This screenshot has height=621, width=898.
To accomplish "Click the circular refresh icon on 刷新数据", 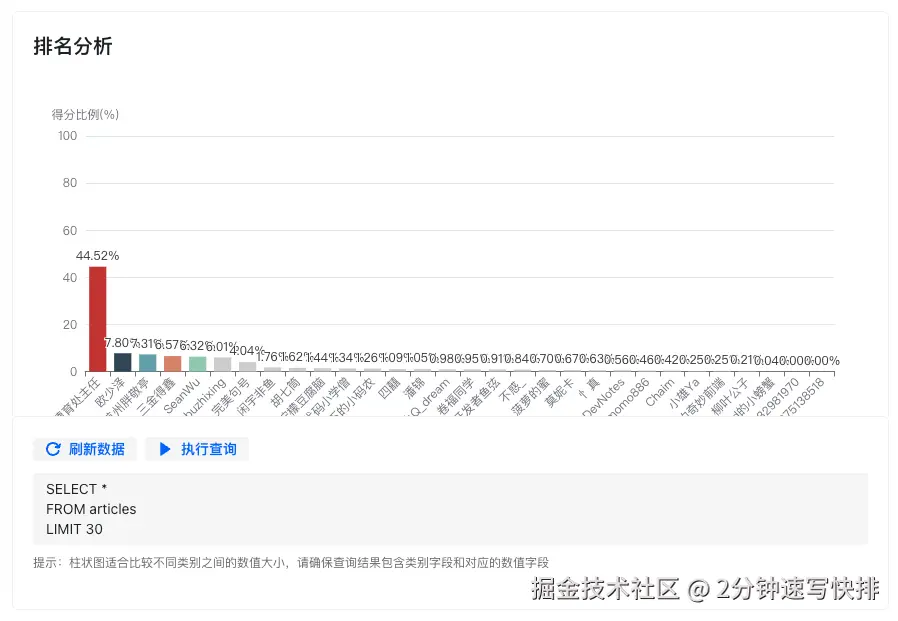I will 54,449.
